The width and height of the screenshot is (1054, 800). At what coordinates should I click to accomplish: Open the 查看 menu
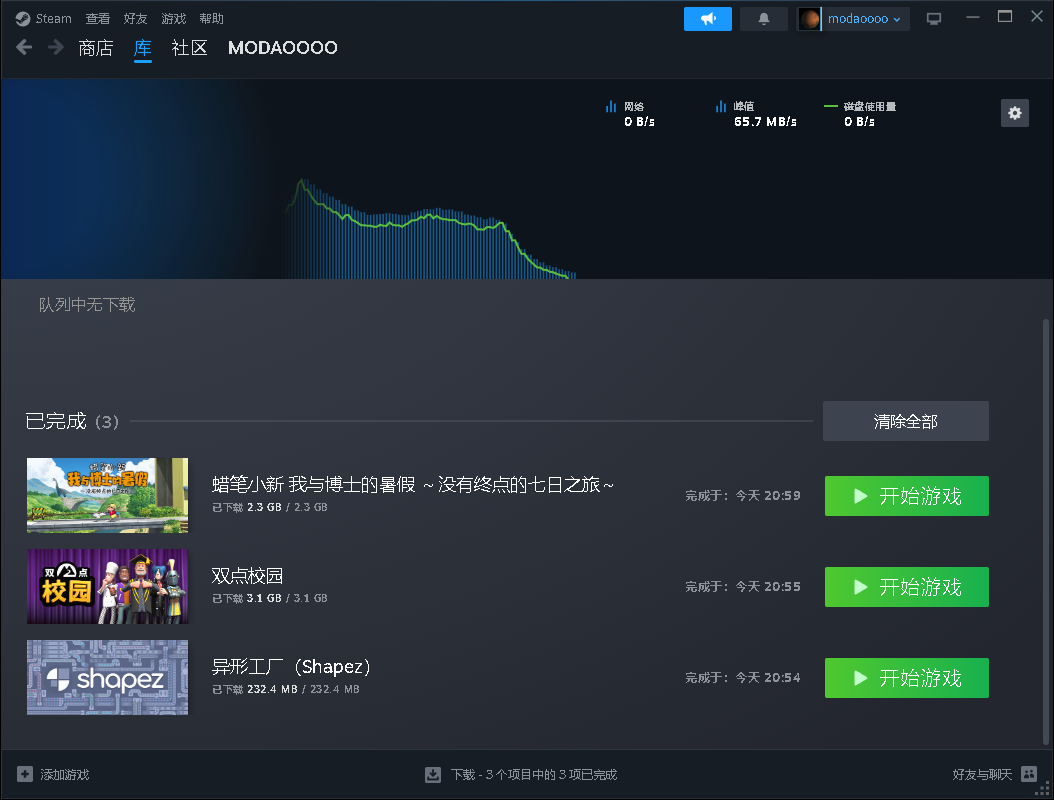(97, 19)
